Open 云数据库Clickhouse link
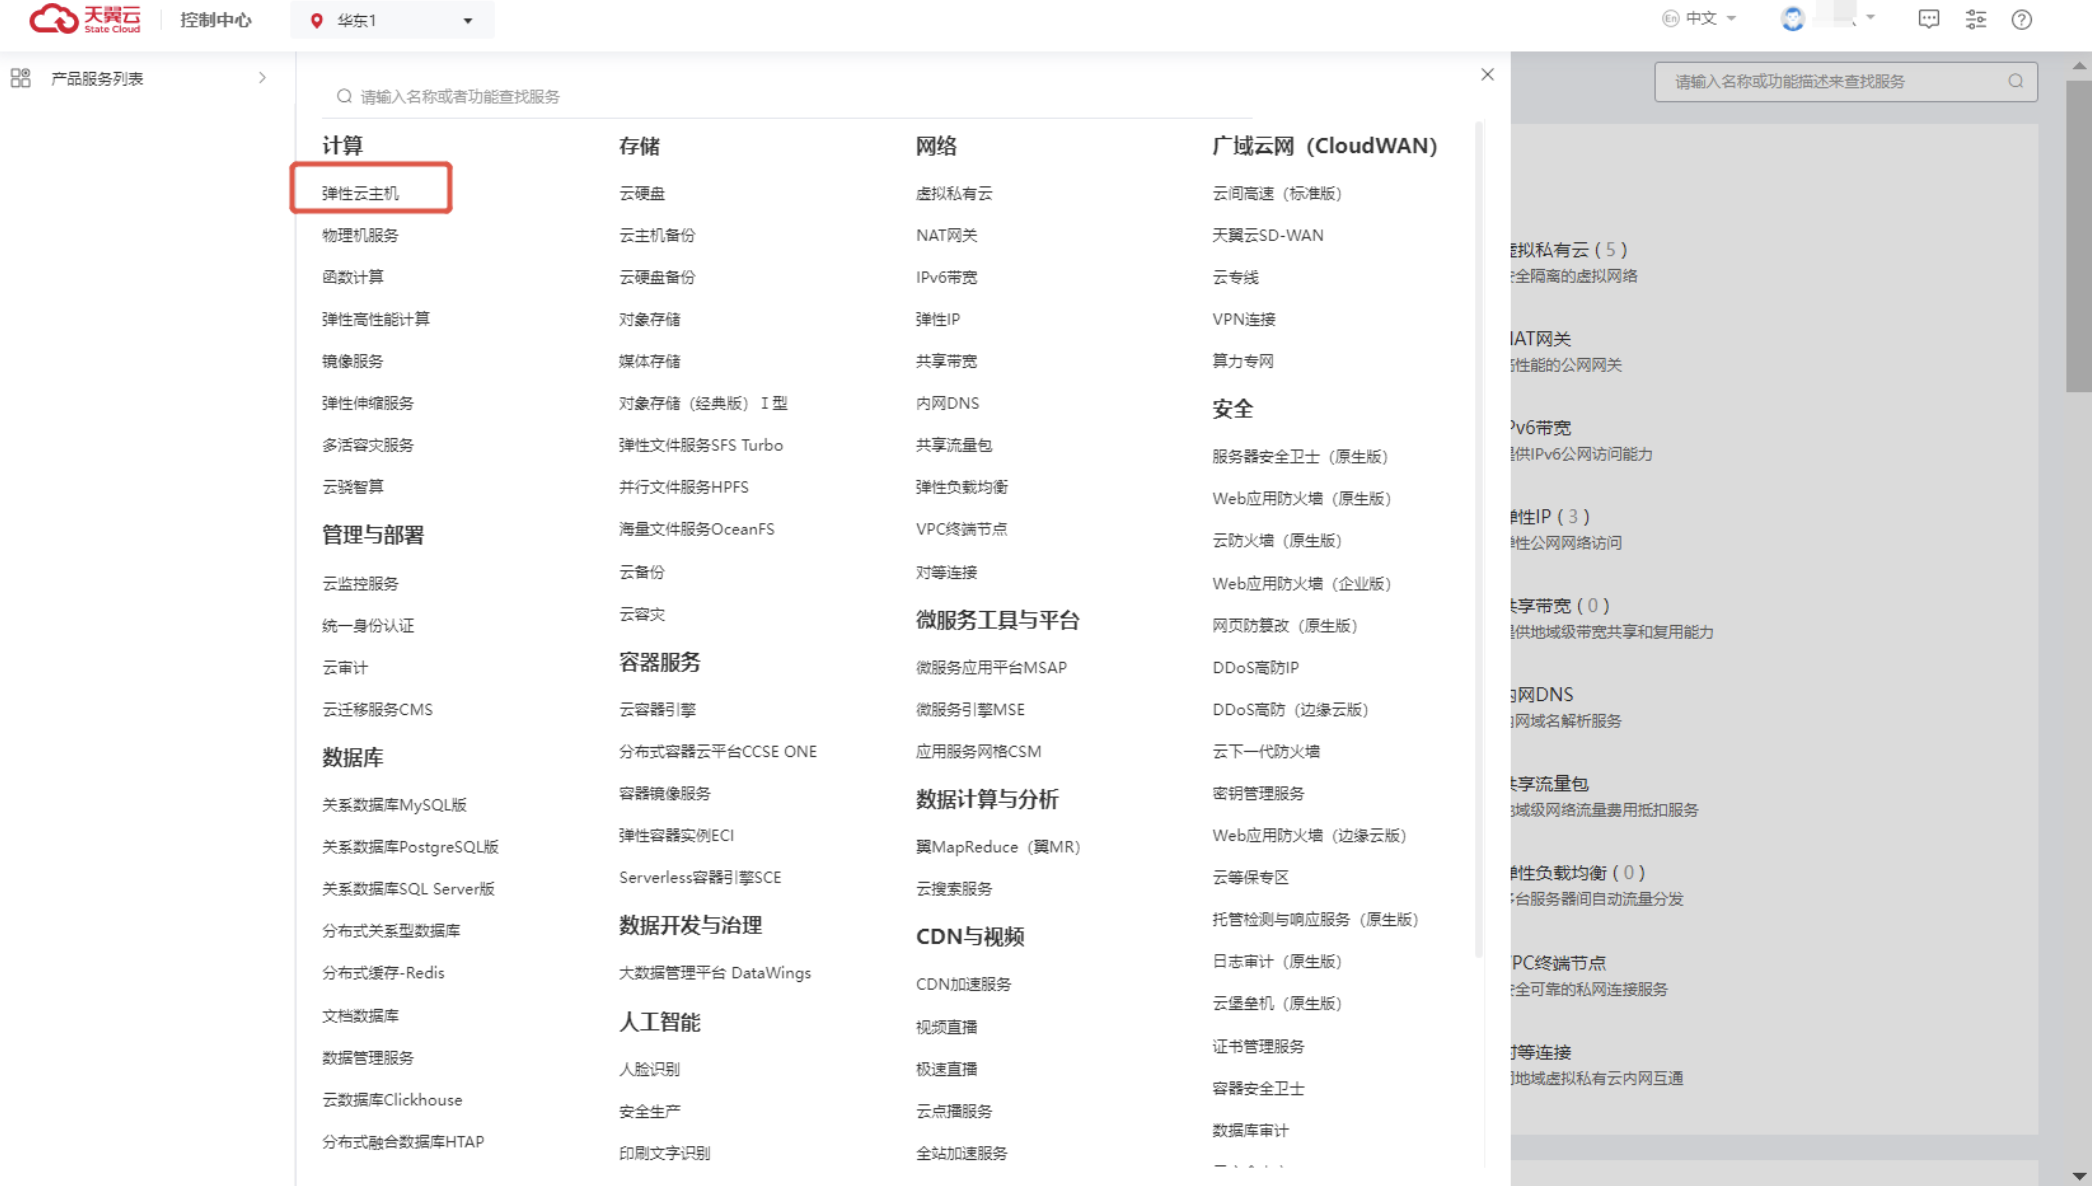The image size is (2092, 1186). (x=392, y=1099)
